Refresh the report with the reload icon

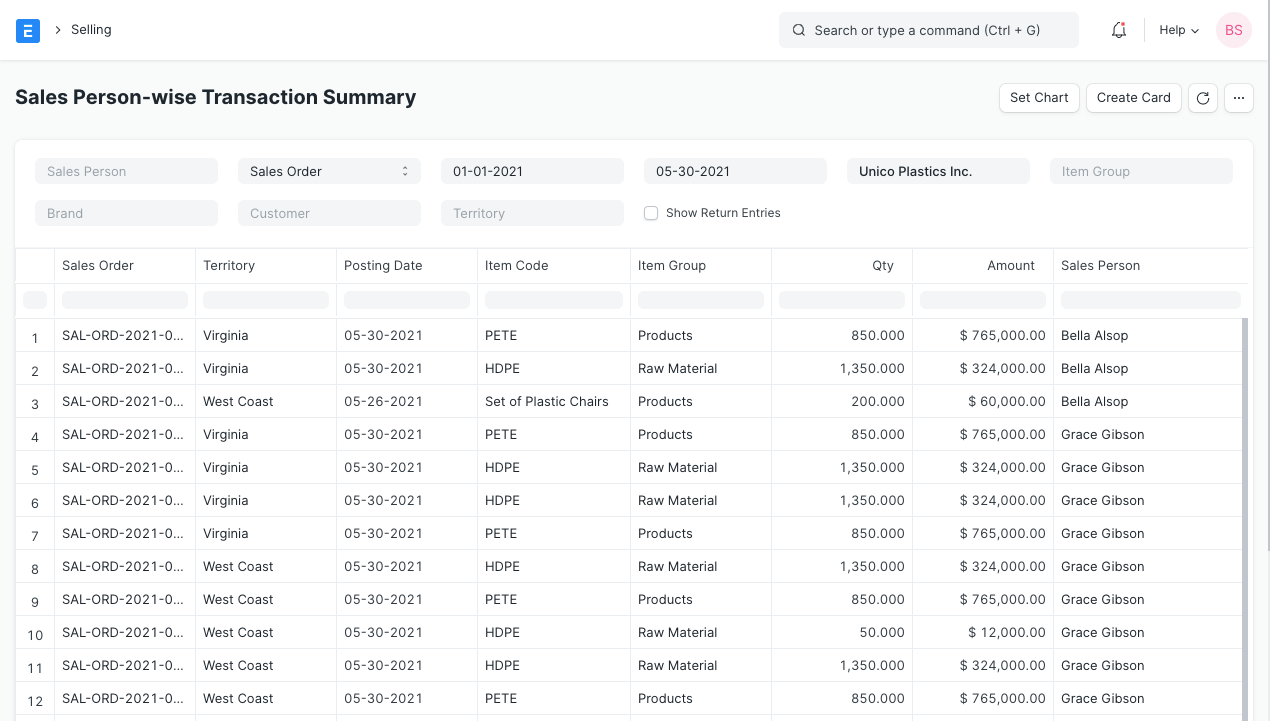point(1202,97)
